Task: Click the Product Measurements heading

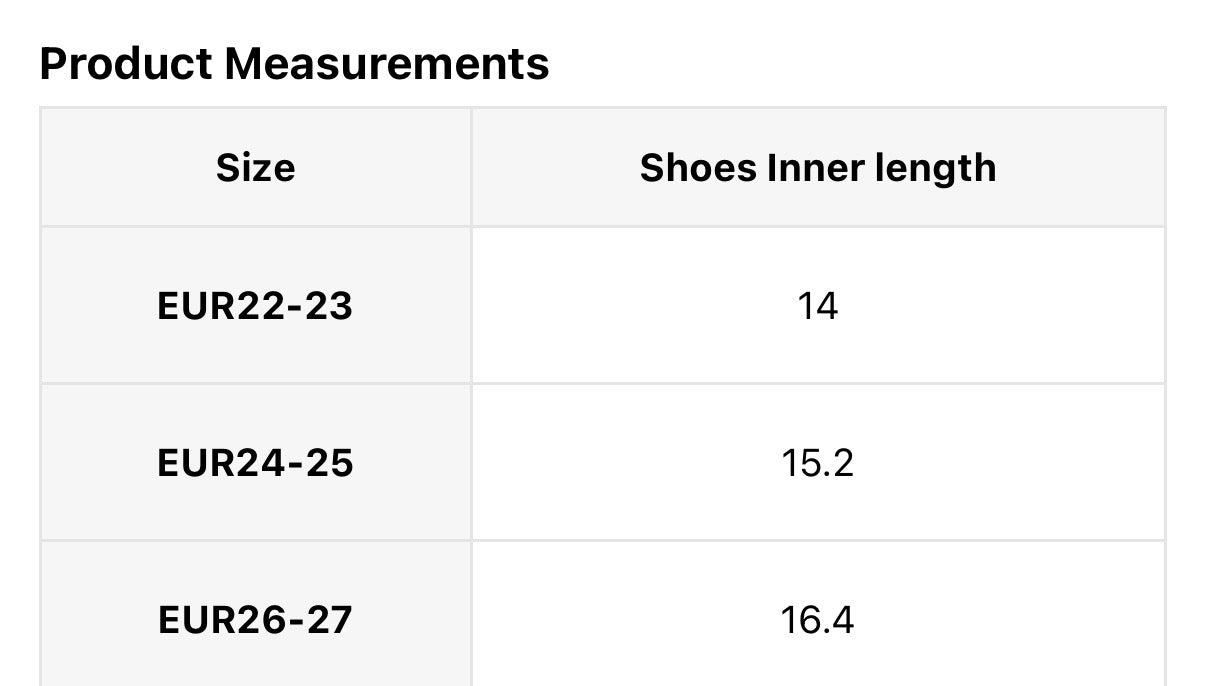Action: [294, 64]
